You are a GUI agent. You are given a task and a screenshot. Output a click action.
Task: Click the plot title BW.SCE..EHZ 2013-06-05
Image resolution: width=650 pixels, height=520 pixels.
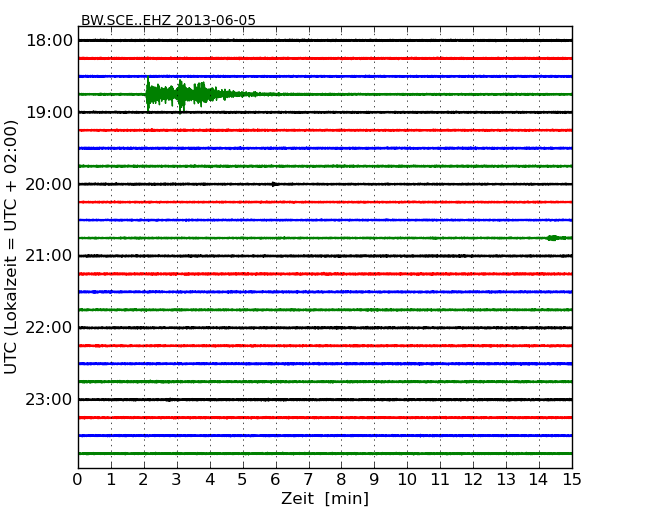coord(168,20)
